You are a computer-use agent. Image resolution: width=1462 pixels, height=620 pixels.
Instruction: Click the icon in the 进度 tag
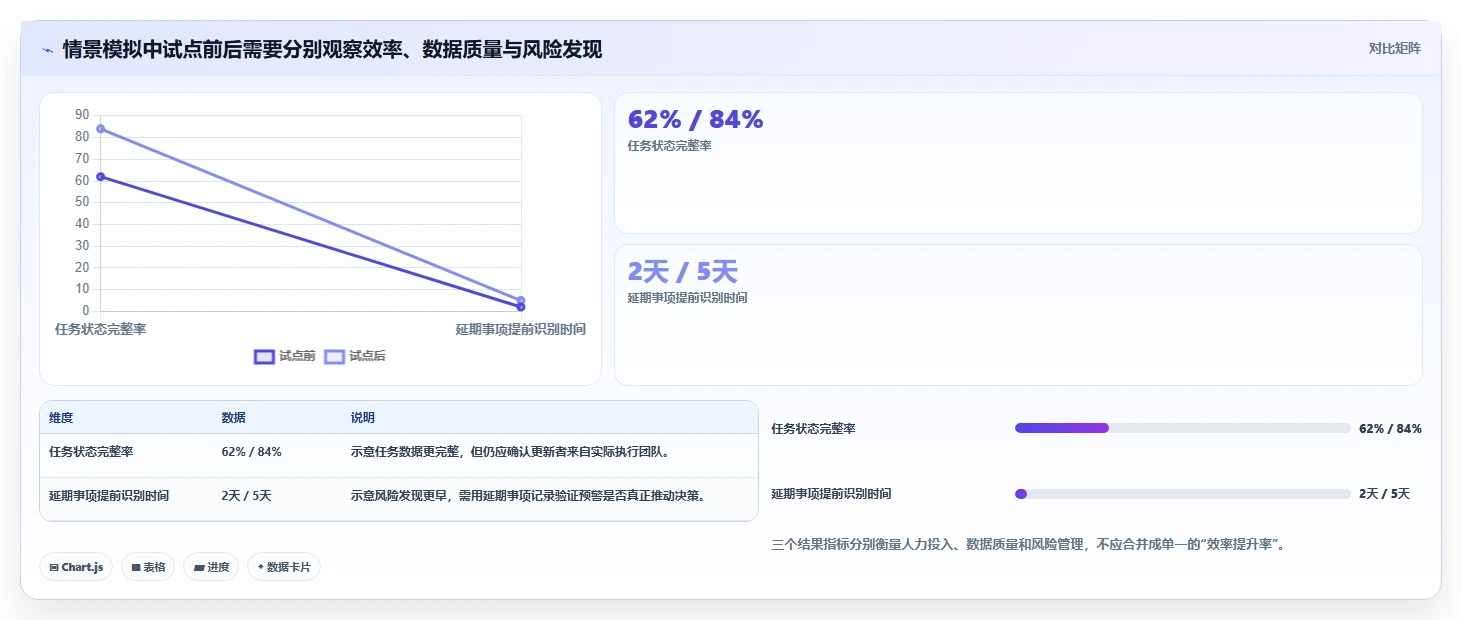coord(198,568)
